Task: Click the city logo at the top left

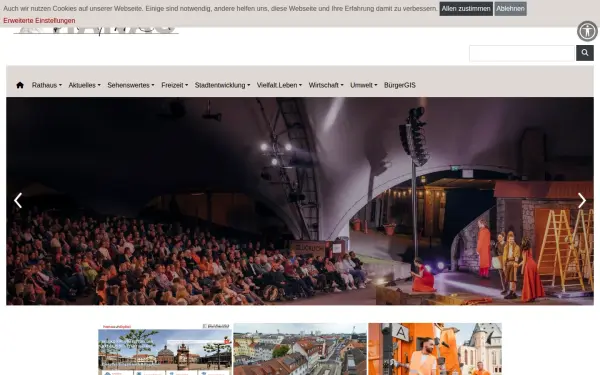Action: [96, 31]
